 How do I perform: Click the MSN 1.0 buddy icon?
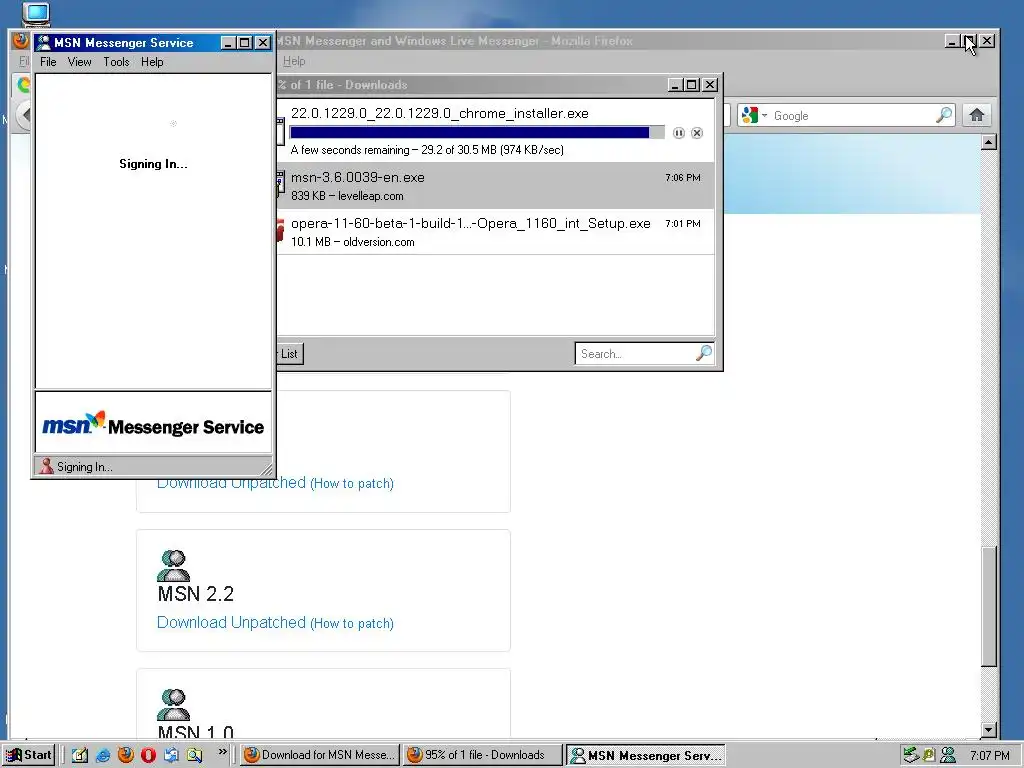pos(173,705)
